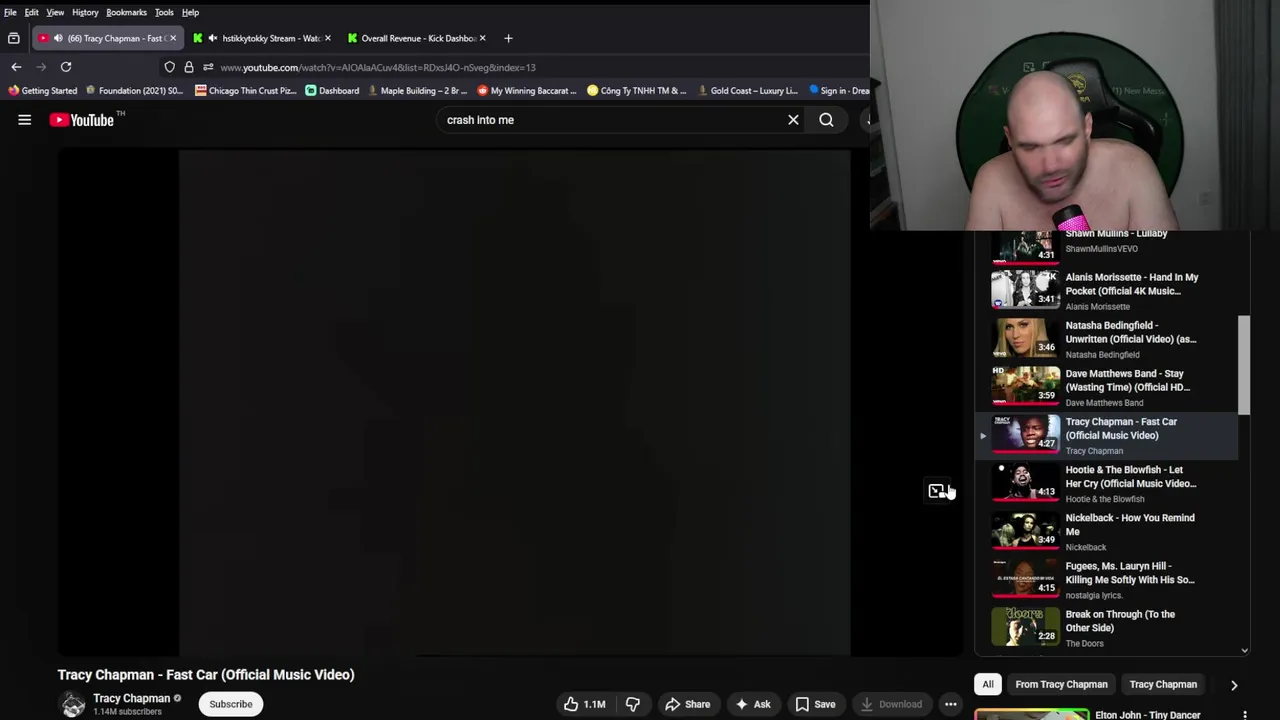This screenshot has width=1280, height=720.
Task: Click the Tracy Chapman channel avatar
Action: pyautogui.click(x=73, y=704)
